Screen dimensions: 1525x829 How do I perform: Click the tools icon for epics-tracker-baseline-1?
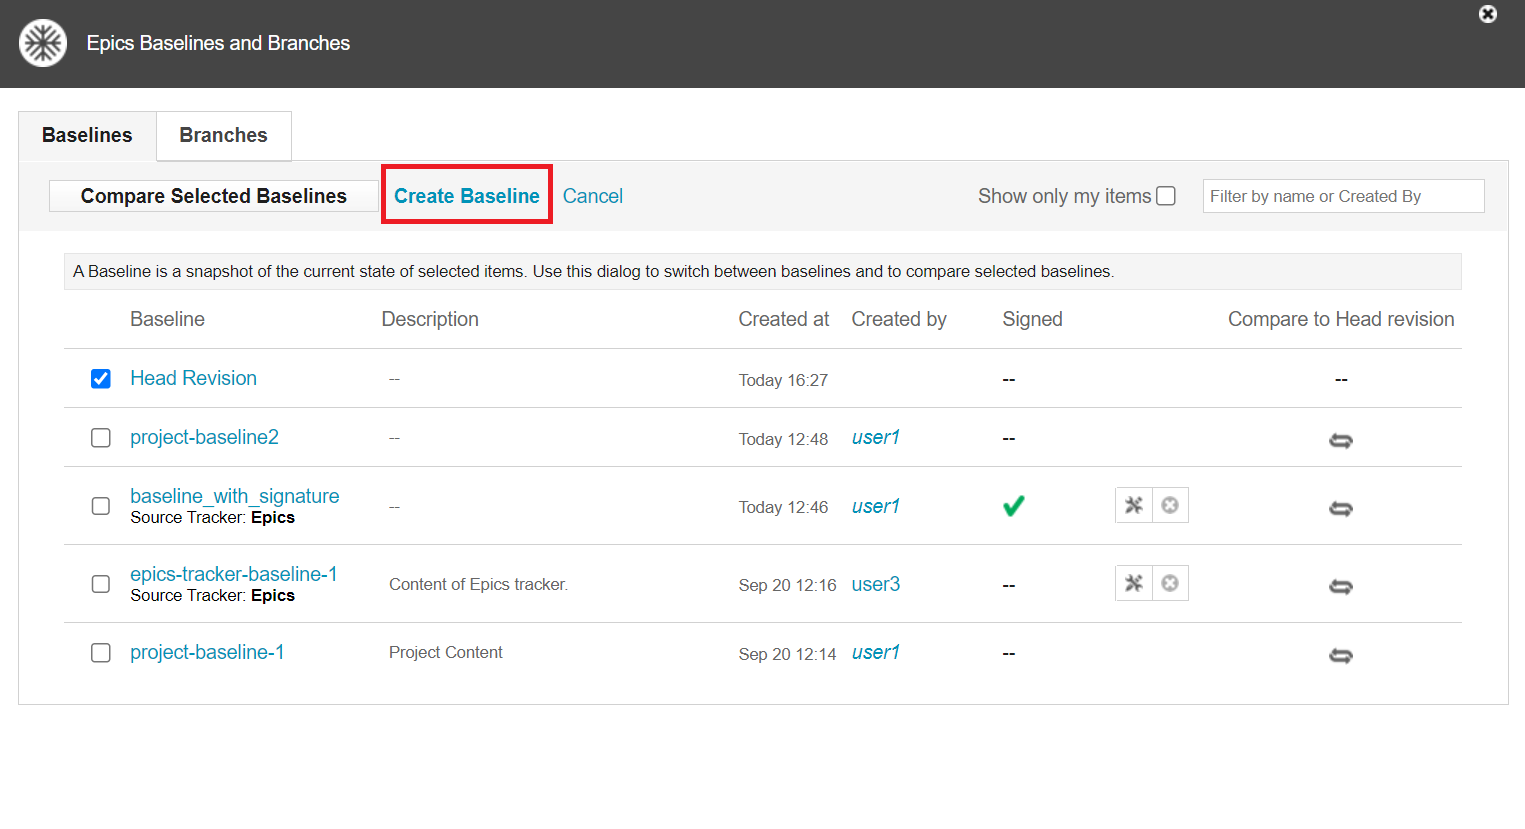click(x=1133, y=583)
